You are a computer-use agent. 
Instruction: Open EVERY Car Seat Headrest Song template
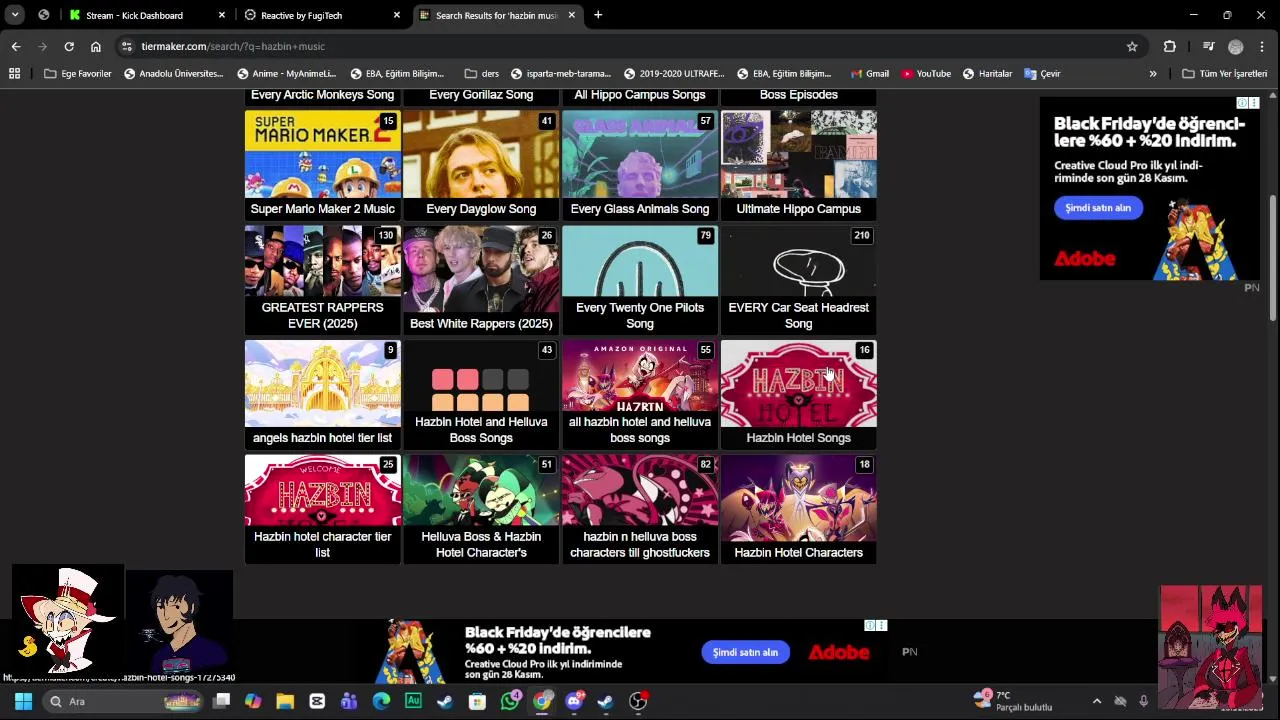coord(798,279)
